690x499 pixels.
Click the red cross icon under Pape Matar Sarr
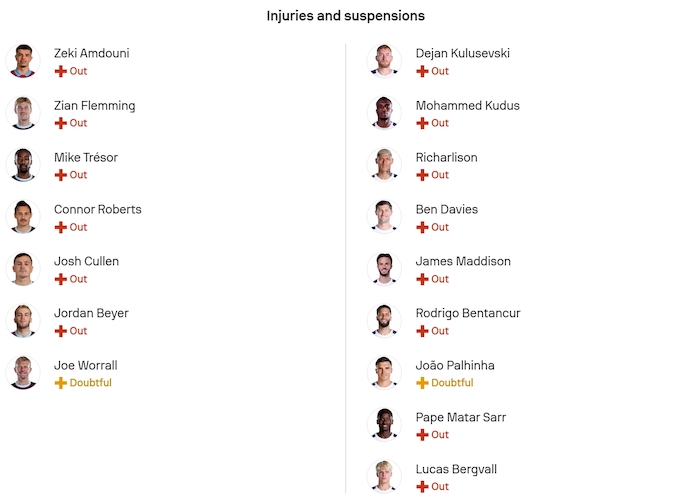coord(422,435)
